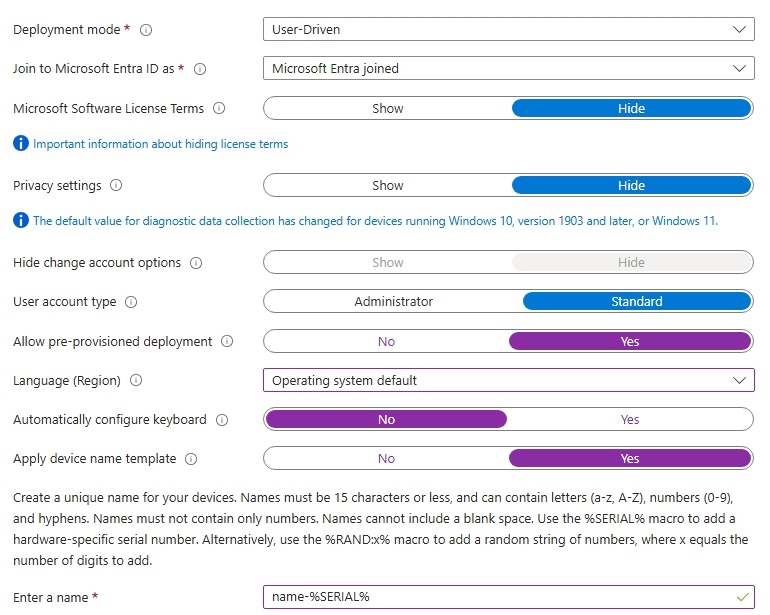This screenshot has height=615, width=770.
Task: Click info icon next to Microsoft Software License Terms
Action: tap(219, 108)
